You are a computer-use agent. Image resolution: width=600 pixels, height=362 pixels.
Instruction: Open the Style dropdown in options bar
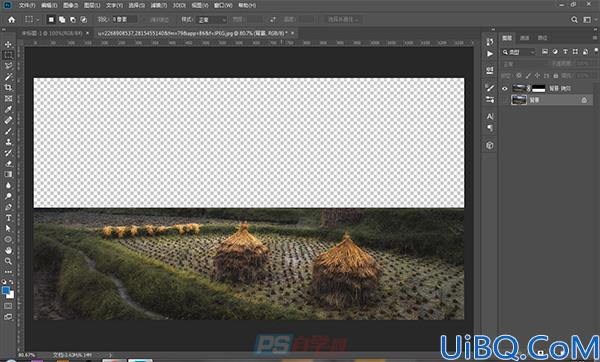211,20
